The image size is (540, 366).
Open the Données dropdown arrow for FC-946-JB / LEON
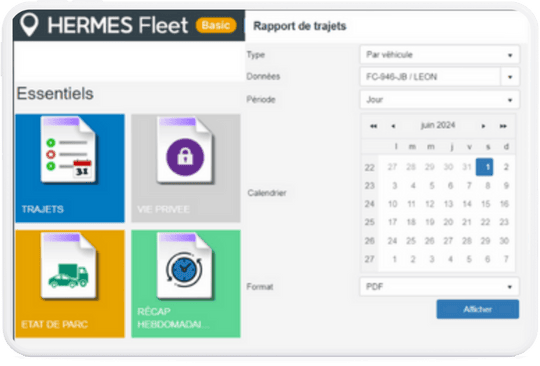click(510, 77)
